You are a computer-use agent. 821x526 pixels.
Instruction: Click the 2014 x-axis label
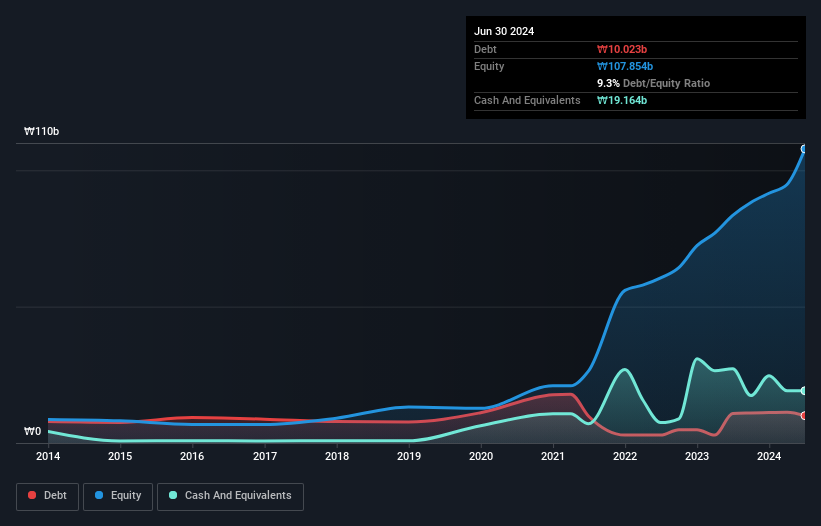[48, 456]
